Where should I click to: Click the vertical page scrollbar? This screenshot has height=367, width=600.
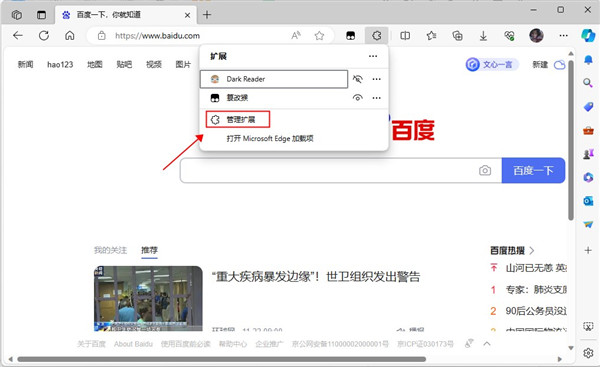pos(571,140)
